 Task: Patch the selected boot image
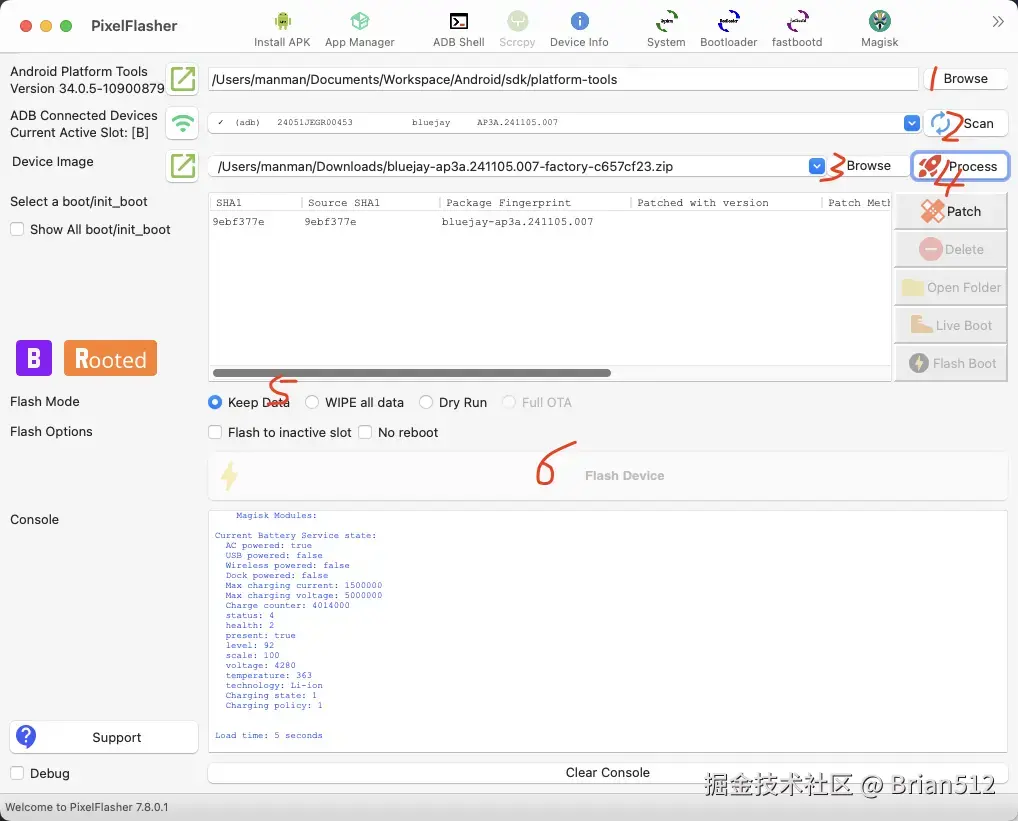pos(950,211)
